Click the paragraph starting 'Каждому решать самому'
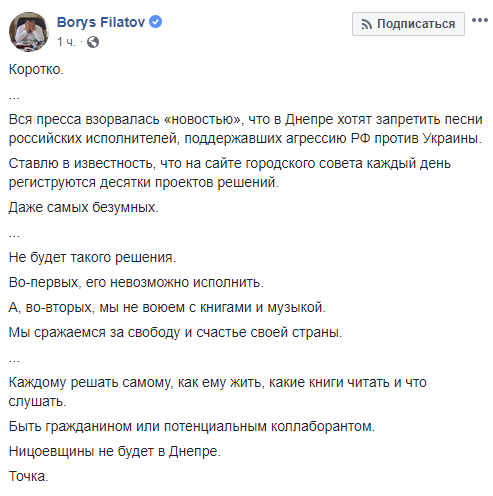 [218, 392]
